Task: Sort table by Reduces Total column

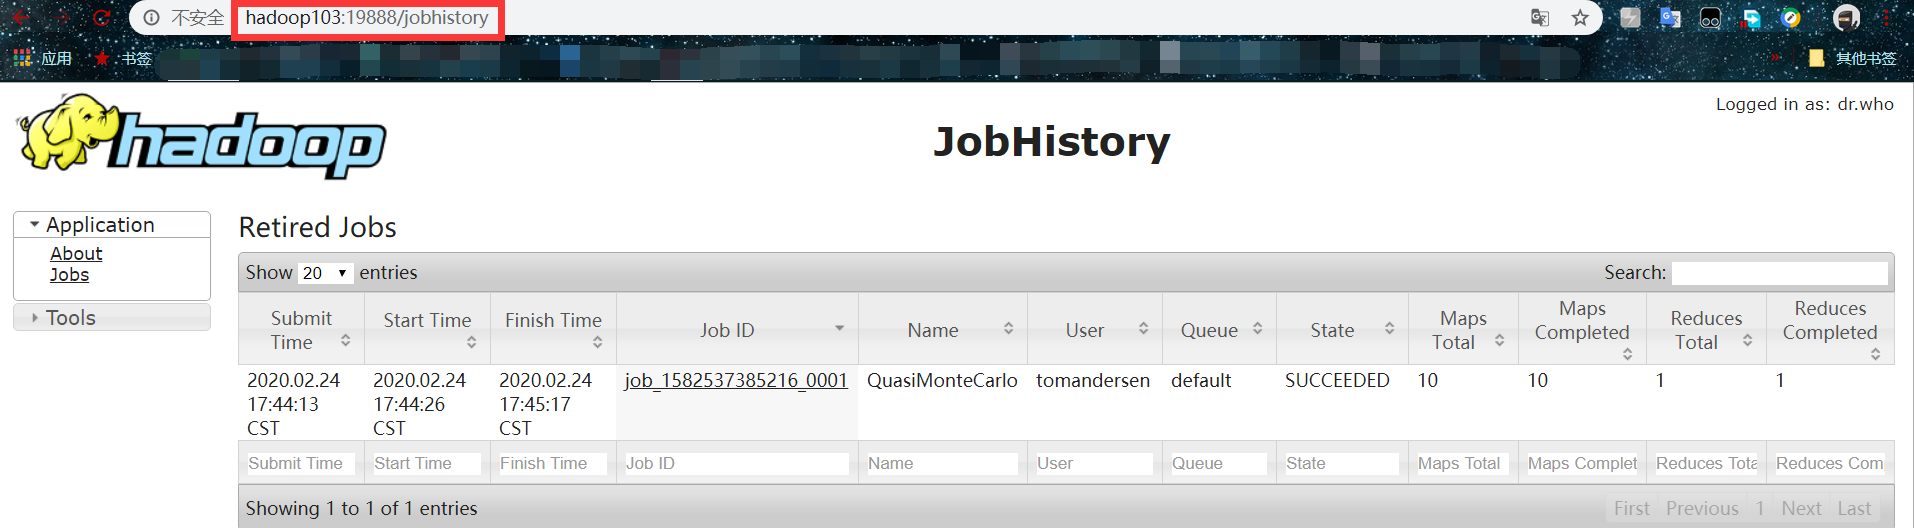Action: tap(1706, 330)
